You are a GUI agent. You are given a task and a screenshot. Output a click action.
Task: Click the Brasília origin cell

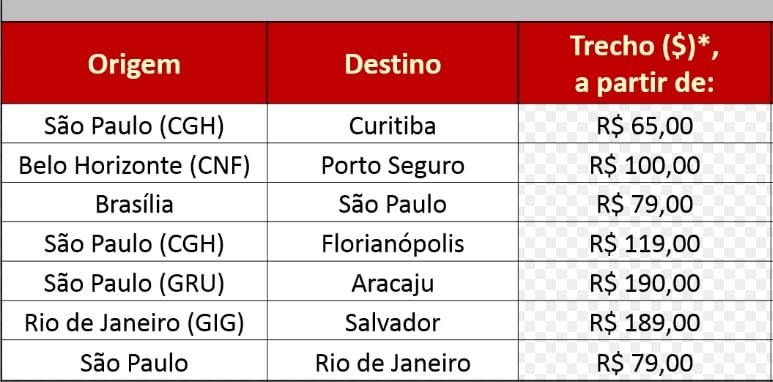(x=134, y=203)
